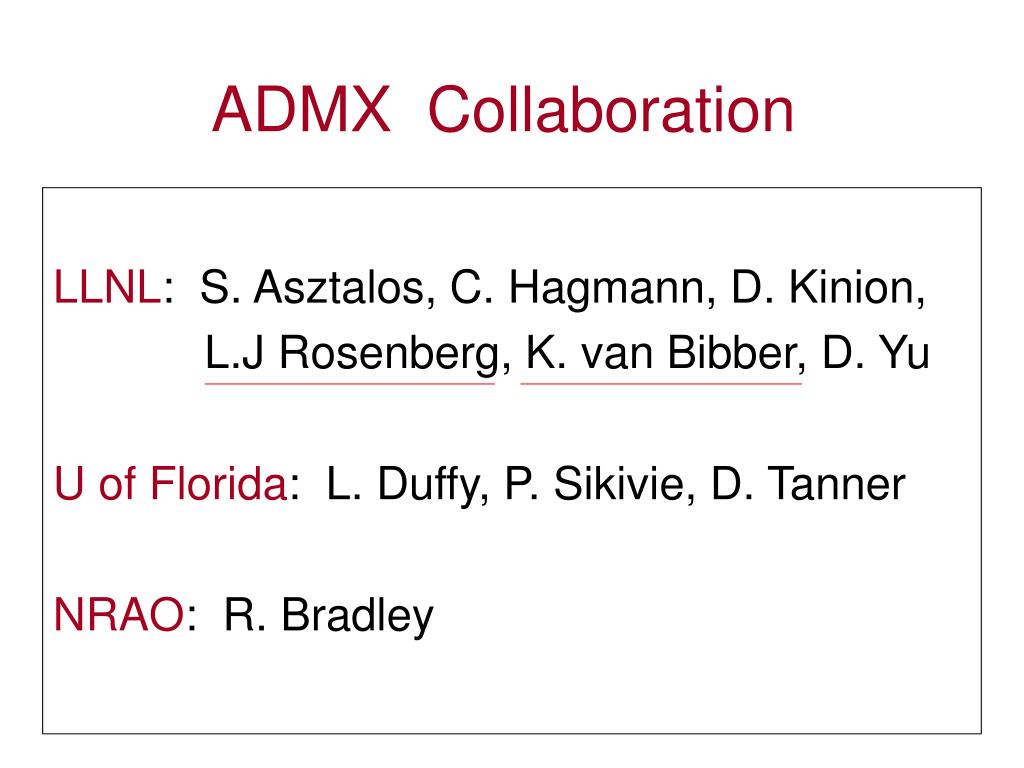Click the word Collaboration in the title

click(611, 110)
